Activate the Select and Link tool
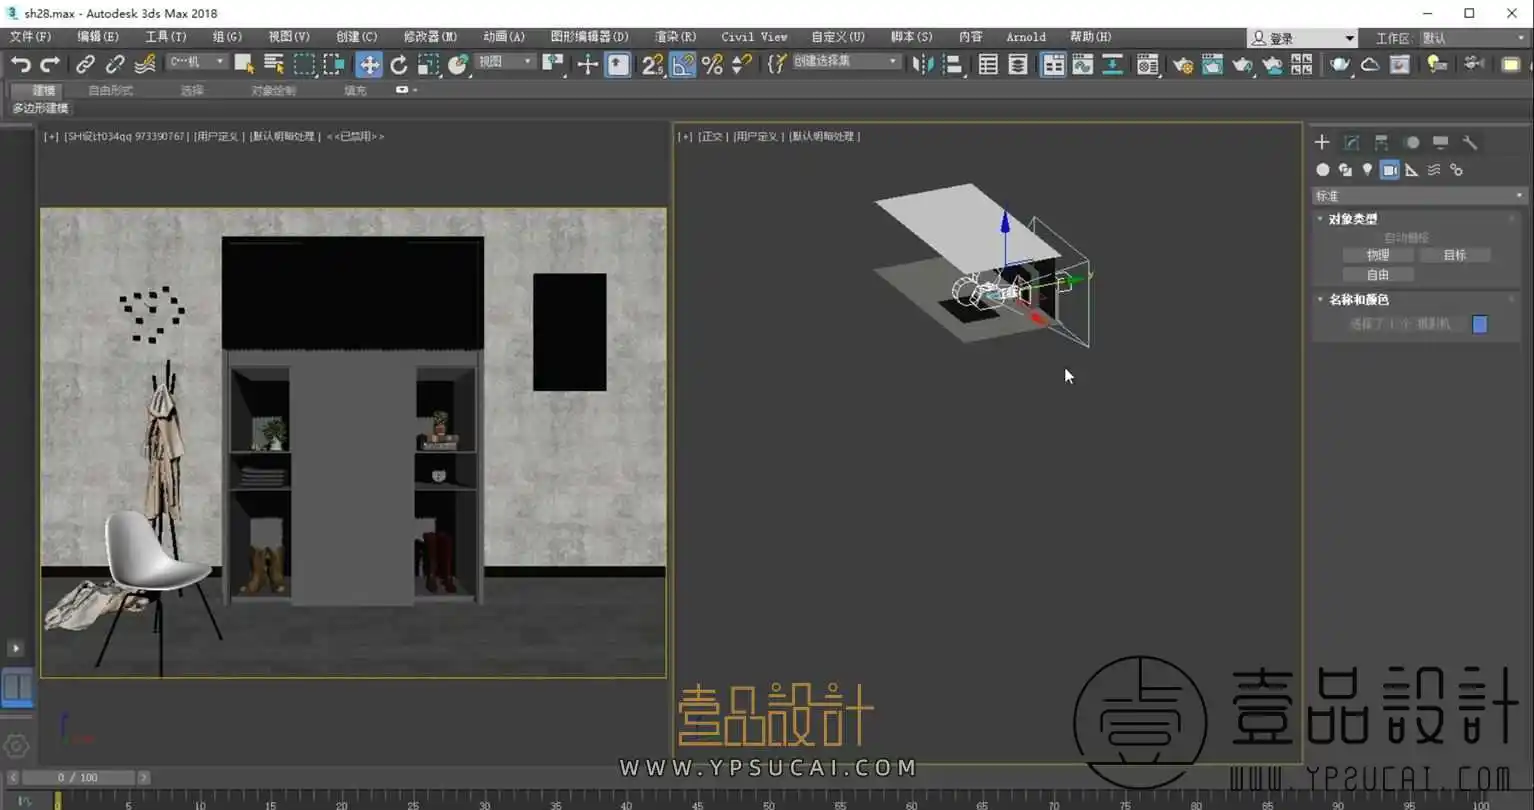1534x810 pixels. point(86,64)
